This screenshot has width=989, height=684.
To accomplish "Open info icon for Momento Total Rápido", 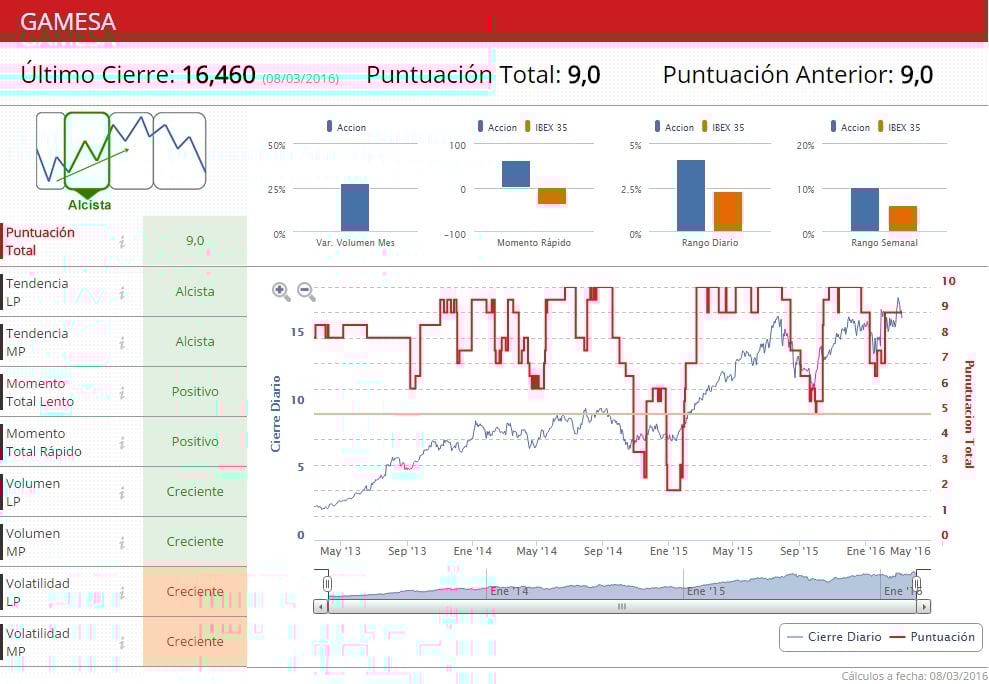I will tap(122, 442).
